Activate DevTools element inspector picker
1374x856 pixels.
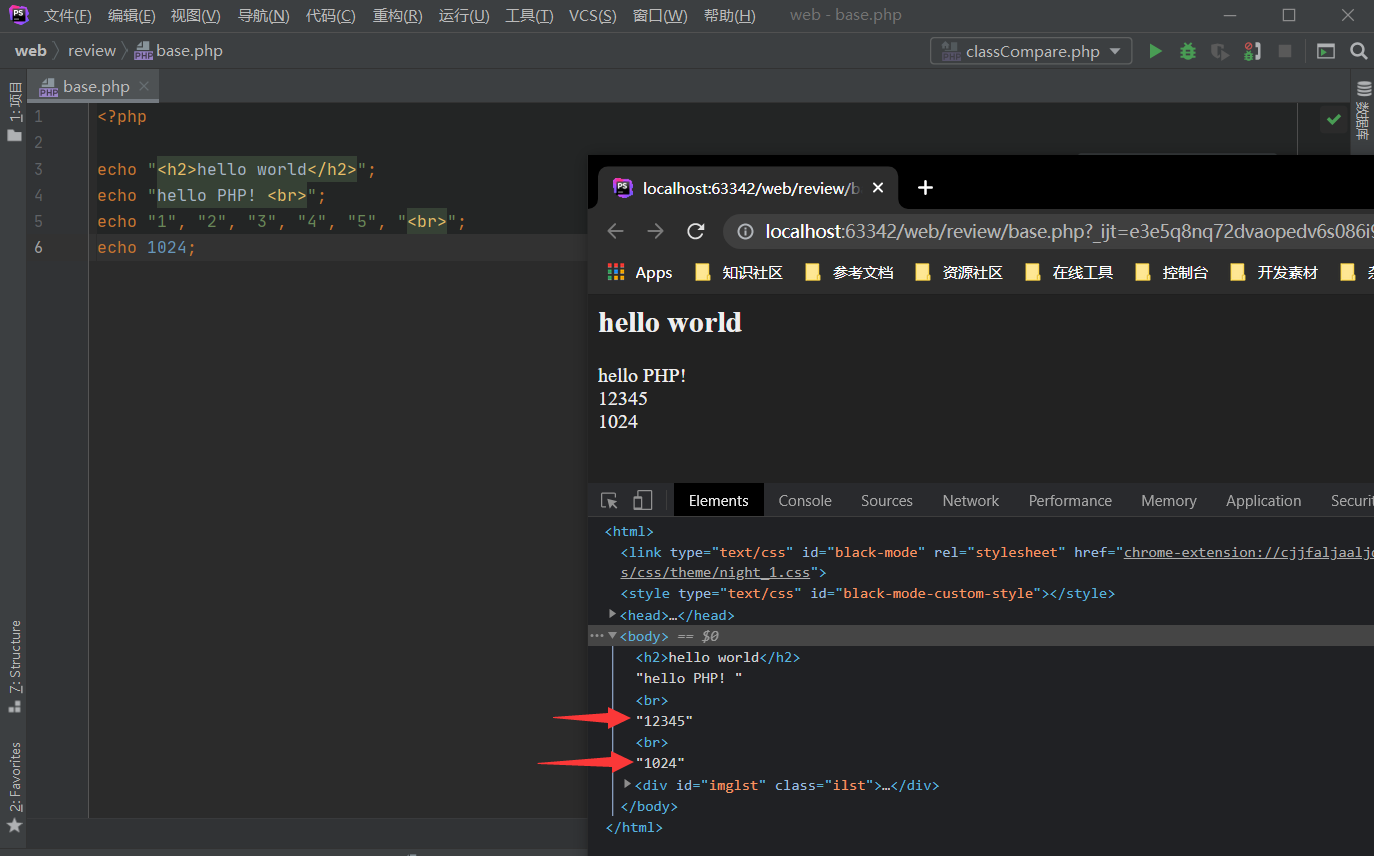click(x=609, y=501)
